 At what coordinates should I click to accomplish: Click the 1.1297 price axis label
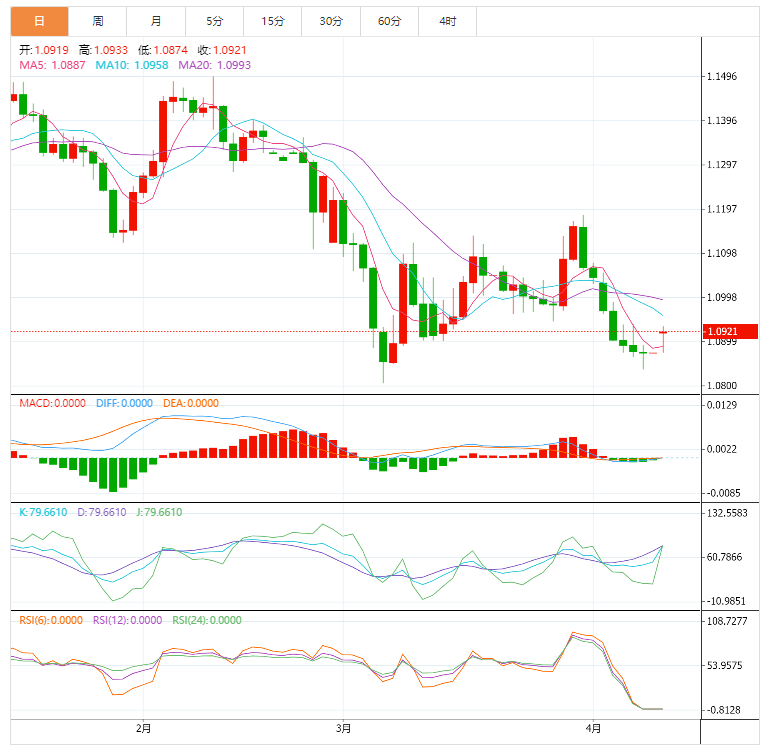pyautogui.click(x=722, y=165)
